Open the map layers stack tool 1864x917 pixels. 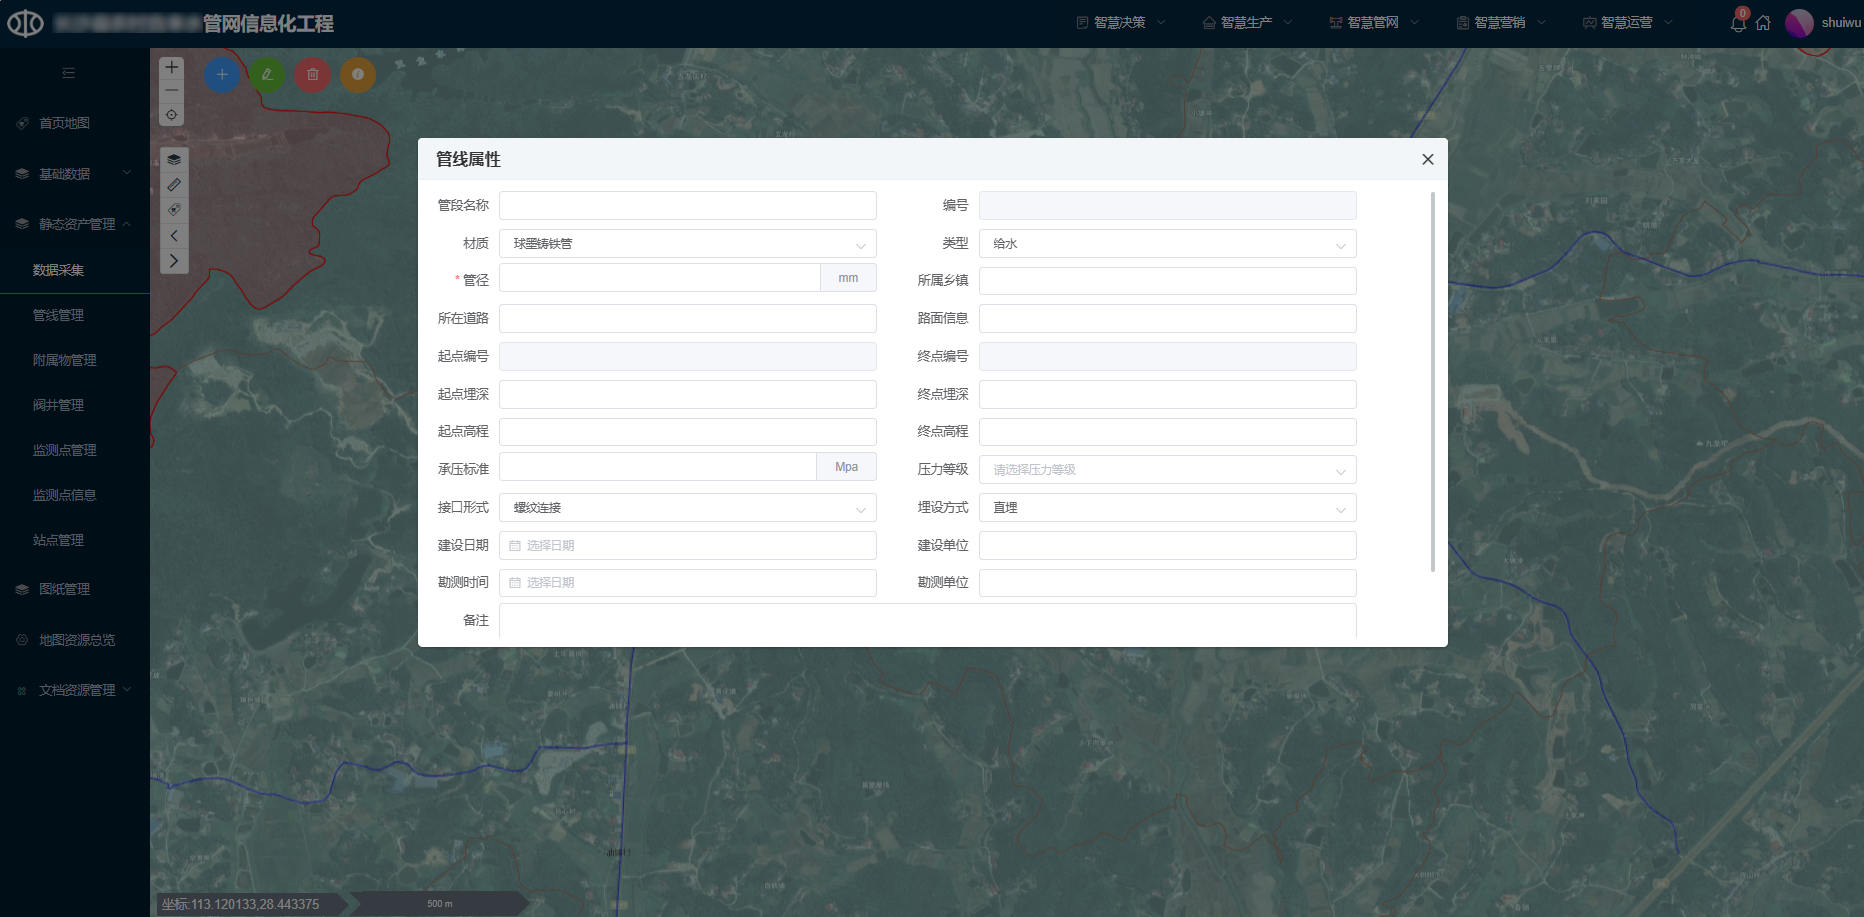click(174, 160)
